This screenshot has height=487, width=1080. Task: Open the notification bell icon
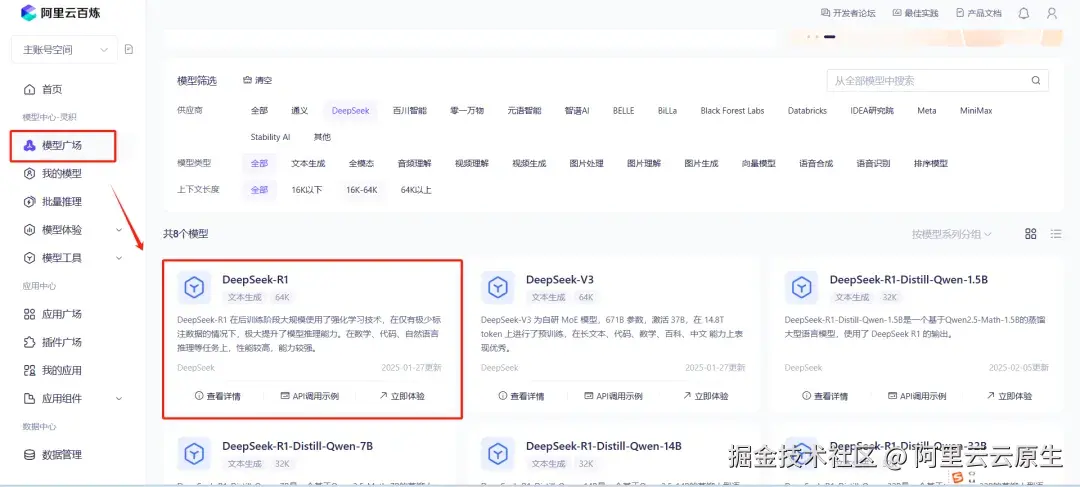(x=1024, y=13)
